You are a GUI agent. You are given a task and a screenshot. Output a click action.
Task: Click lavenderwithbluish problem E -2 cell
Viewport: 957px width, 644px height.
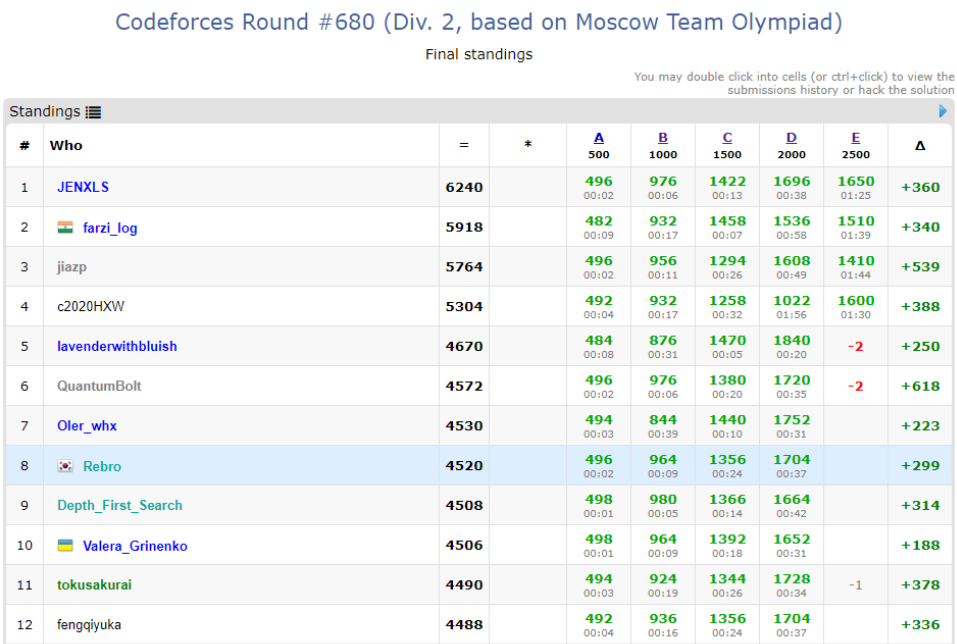point(856,347)
